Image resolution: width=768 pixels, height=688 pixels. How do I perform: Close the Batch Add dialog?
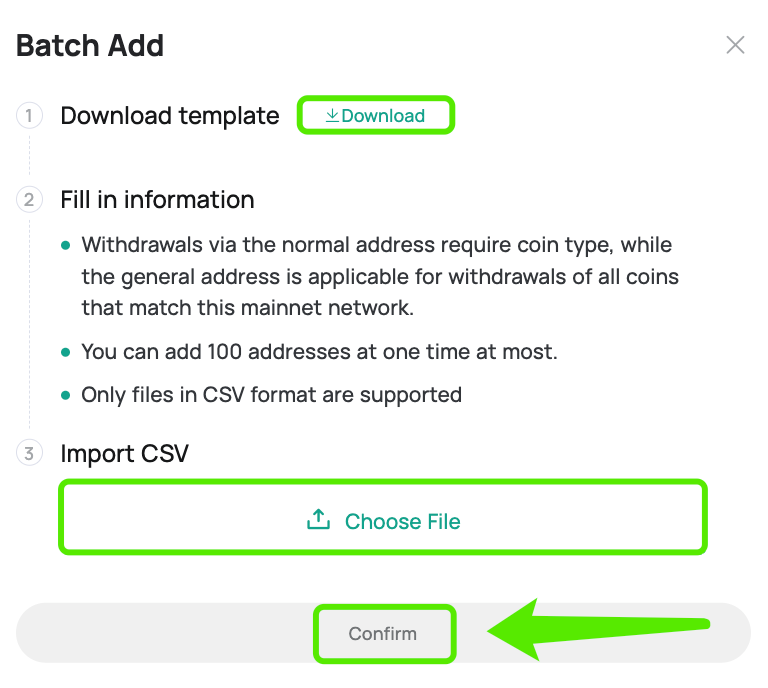[x=735, y=45]
